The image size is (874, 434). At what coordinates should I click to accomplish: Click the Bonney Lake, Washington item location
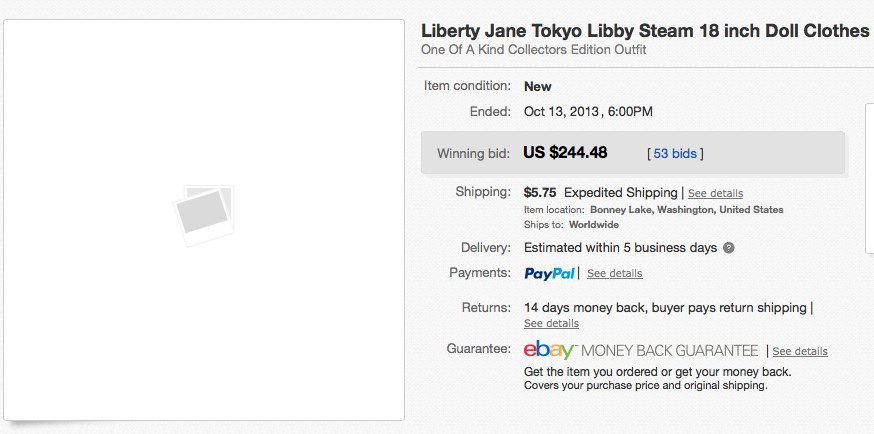(687, 210)
